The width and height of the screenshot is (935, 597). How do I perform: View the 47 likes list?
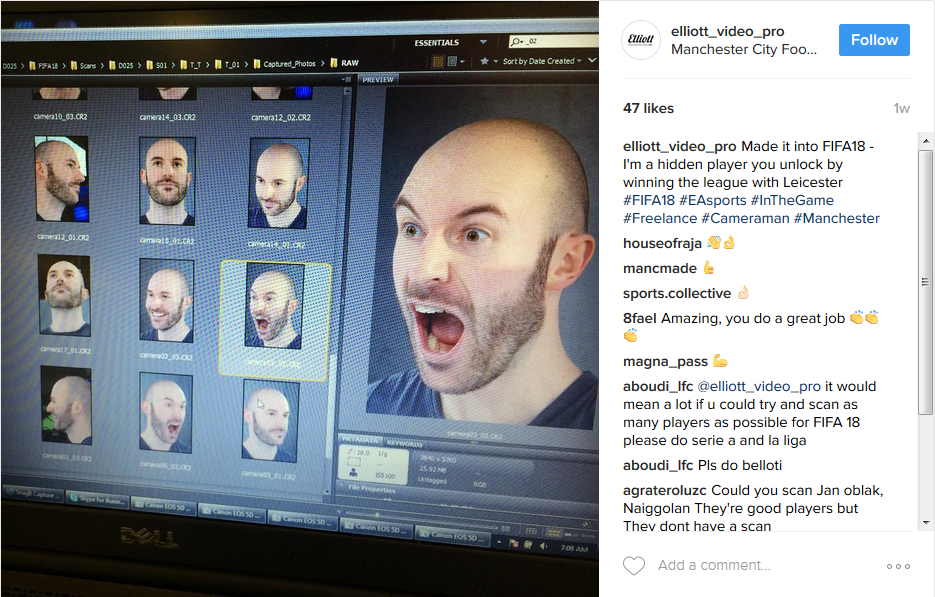click(648, 108)
